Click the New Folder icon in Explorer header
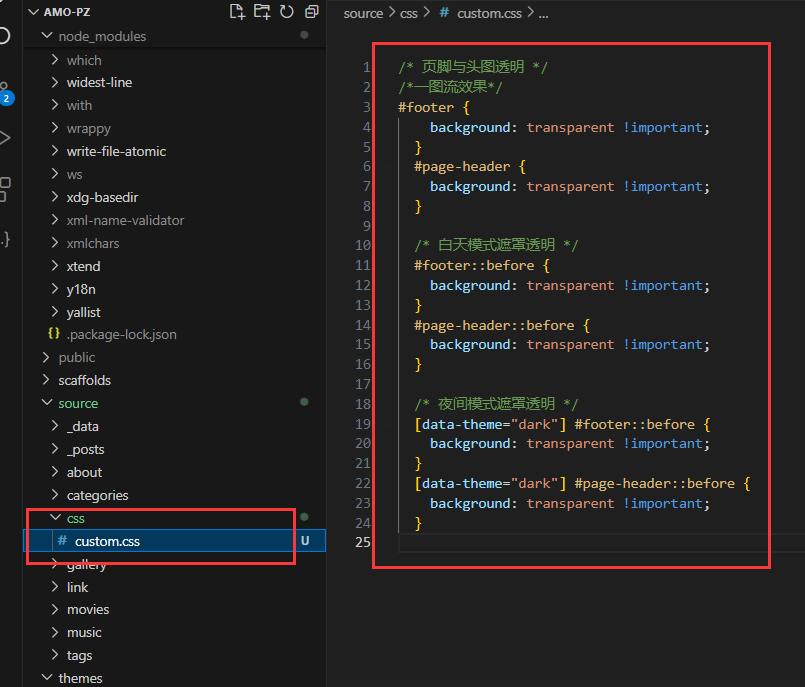Screen dimensions: 805x687 click(262, 12)
